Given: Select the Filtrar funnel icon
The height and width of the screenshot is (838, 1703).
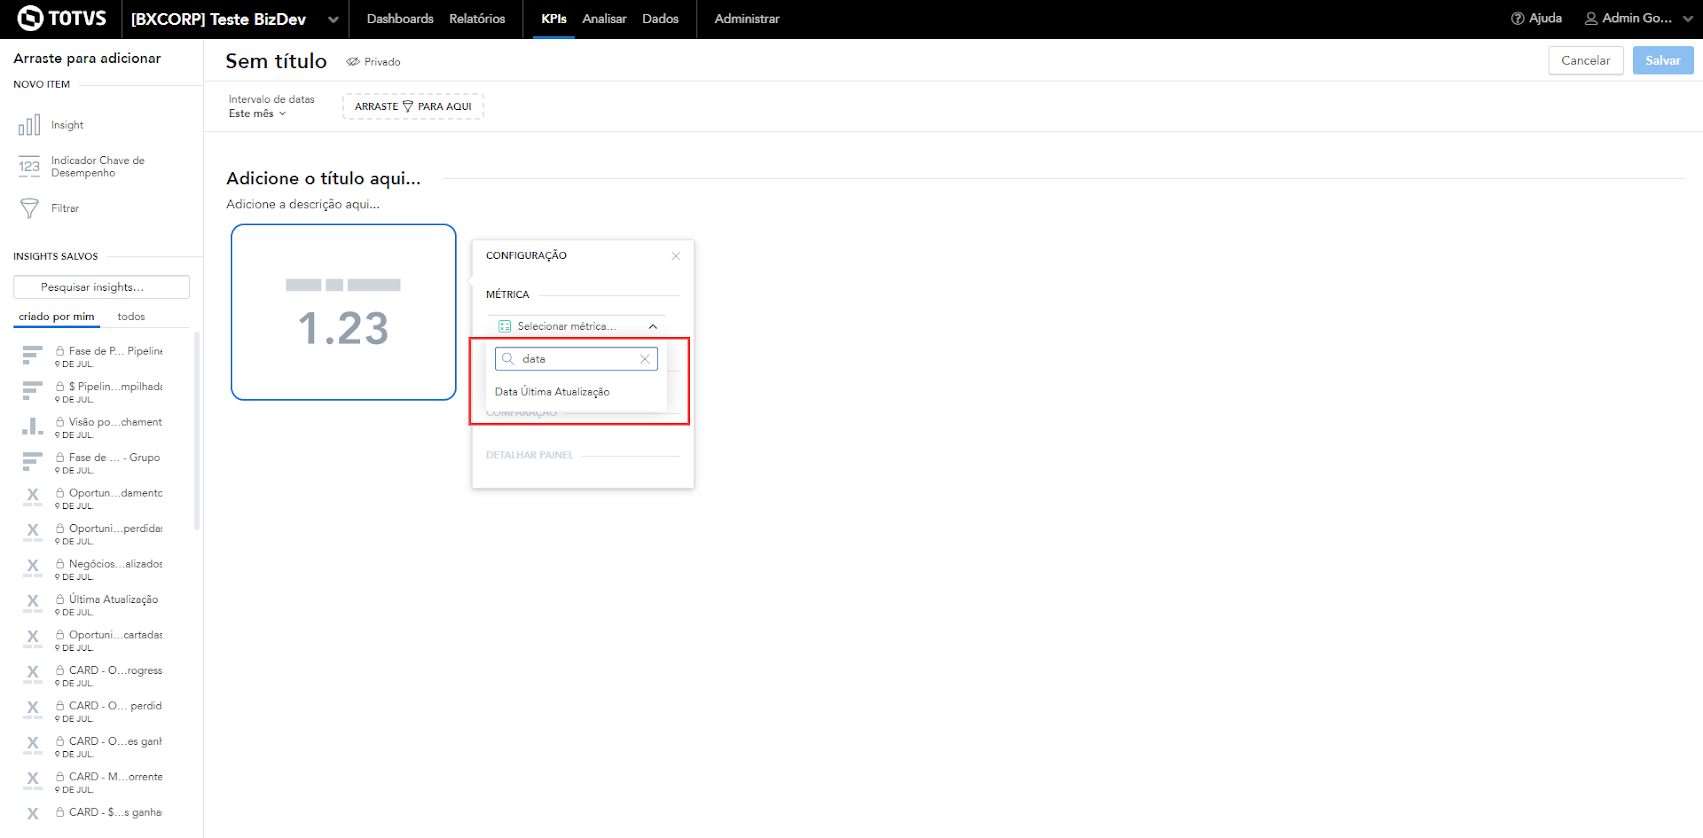Looking at the screenshot, I should pyautogui.click(x=29, y=208).
